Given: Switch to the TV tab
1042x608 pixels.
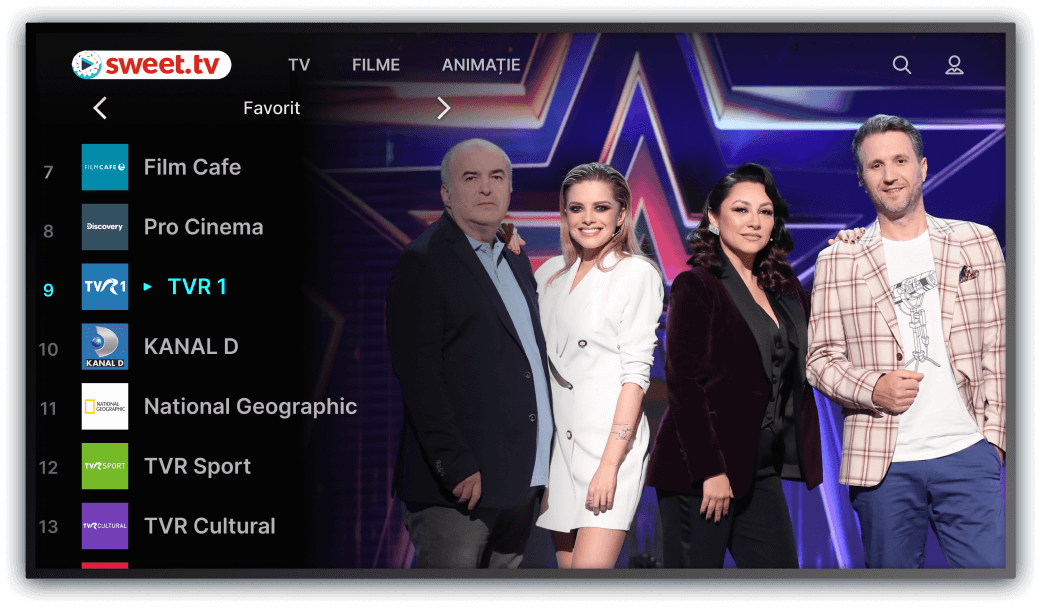Looking at the screenshot, I should click(x=299, y=64).
